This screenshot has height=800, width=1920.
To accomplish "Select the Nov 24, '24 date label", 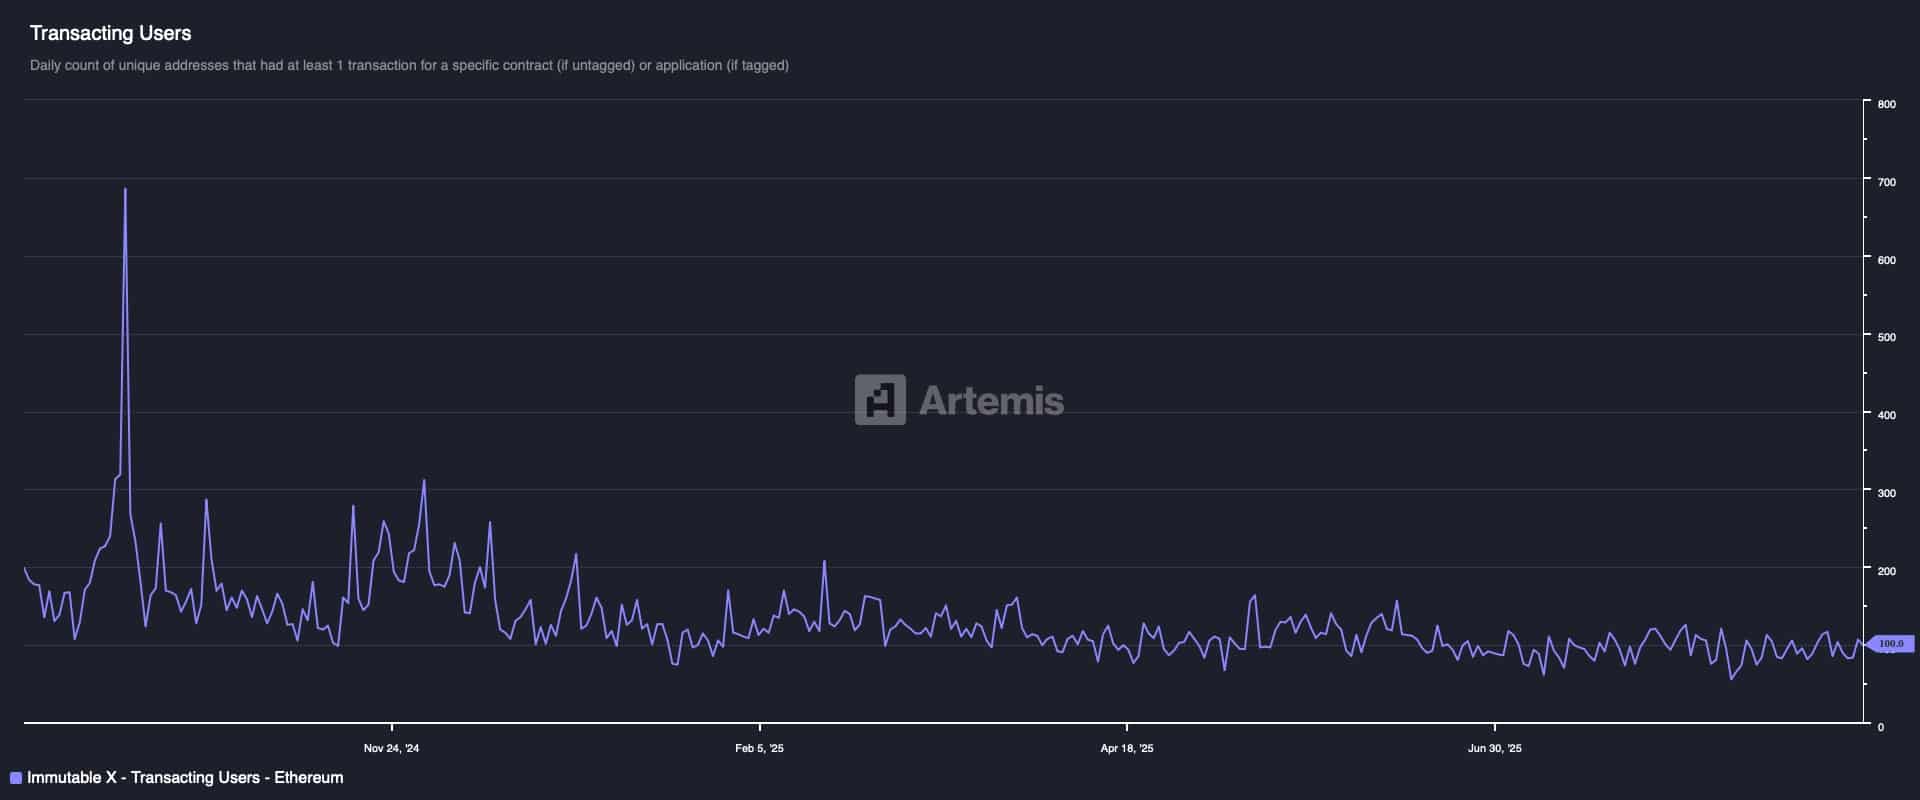I will point(392,748).
